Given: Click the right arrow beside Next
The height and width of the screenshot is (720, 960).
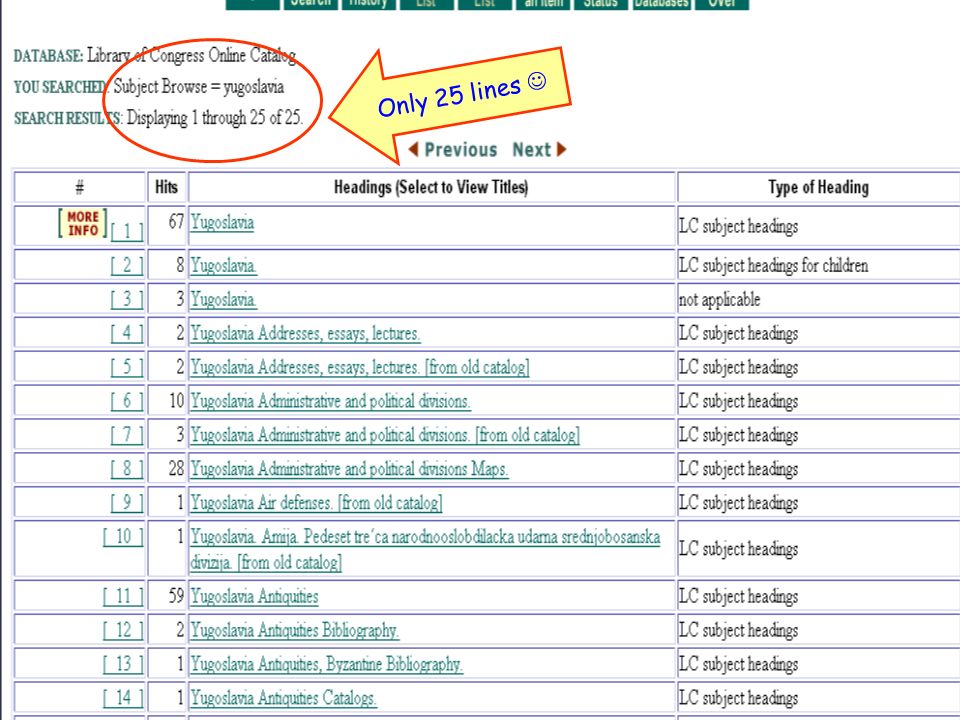Looking at the screenshot, I should coord(561,149).
